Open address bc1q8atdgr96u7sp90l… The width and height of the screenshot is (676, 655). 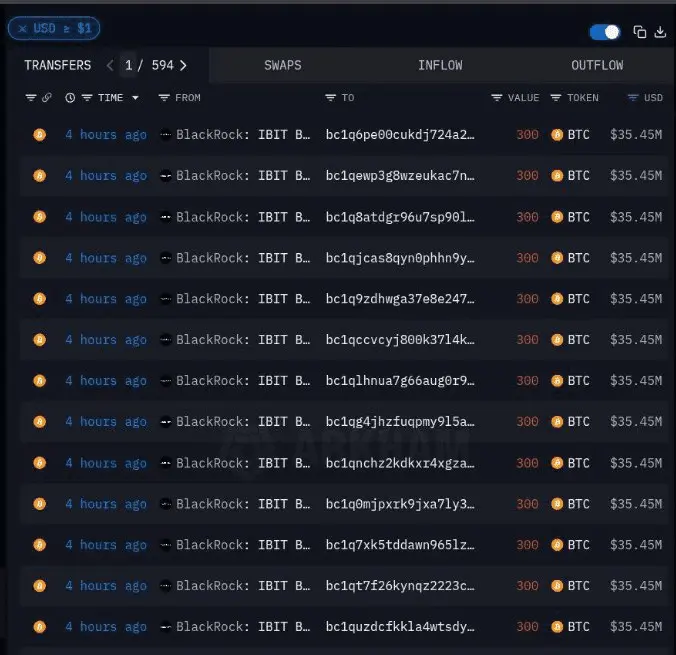tap(400, 217)
